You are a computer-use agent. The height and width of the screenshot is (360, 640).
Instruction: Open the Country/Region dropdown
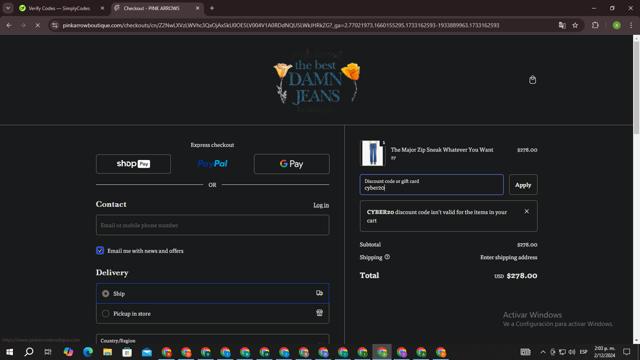pos(212,340)
